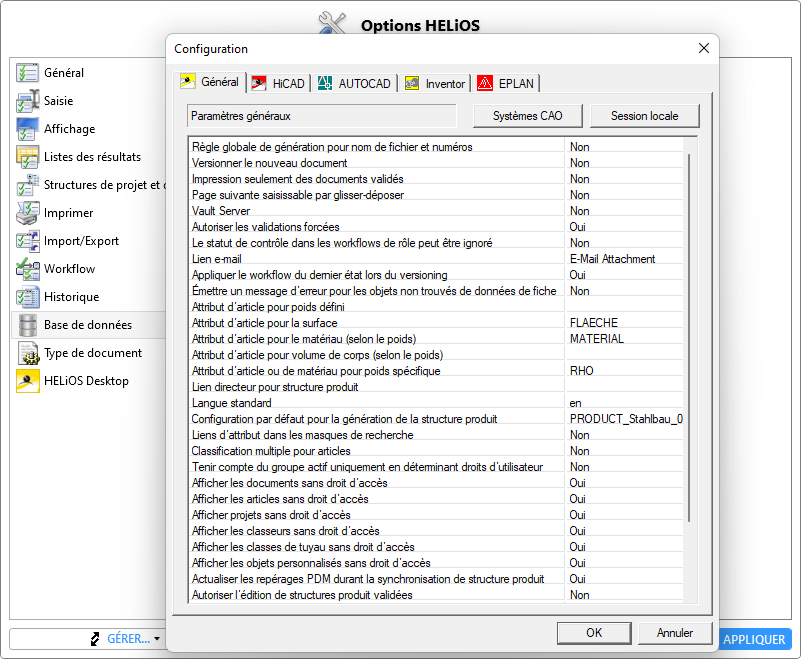Select the Général tab in Configuration
The width and height of the screenshot is (801, 659).
[x=210, y=82]
